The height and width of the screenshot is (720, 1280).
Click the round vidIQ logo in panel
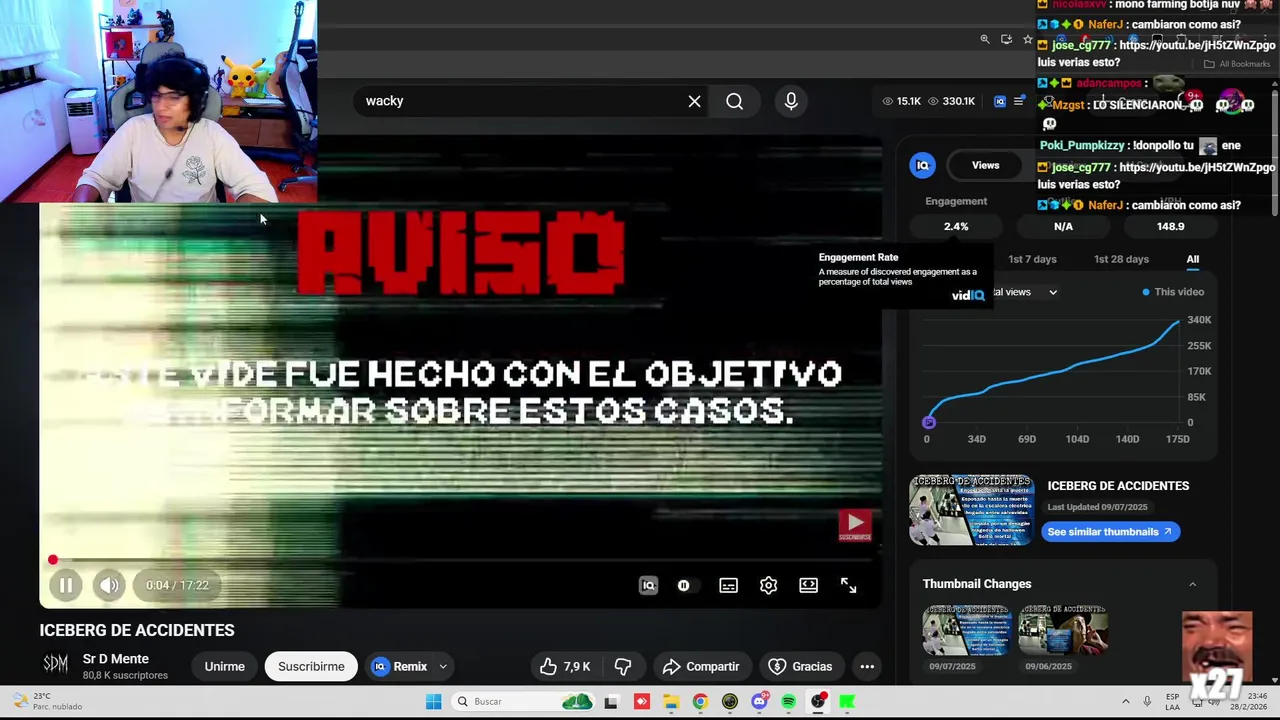pyautogui.click(x=923, y=166)
